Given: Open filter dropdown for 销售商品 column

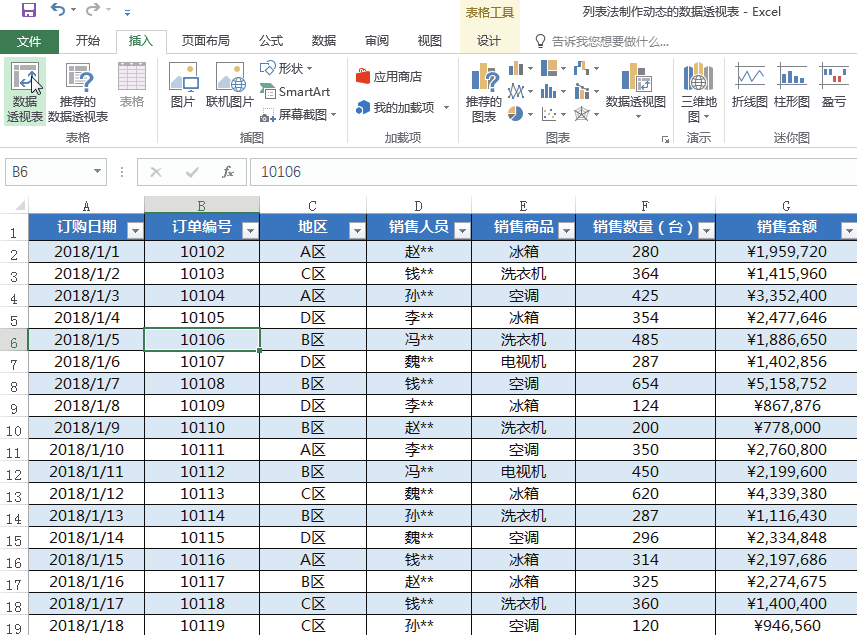Looking at the screenshot, I should [566, 231].
